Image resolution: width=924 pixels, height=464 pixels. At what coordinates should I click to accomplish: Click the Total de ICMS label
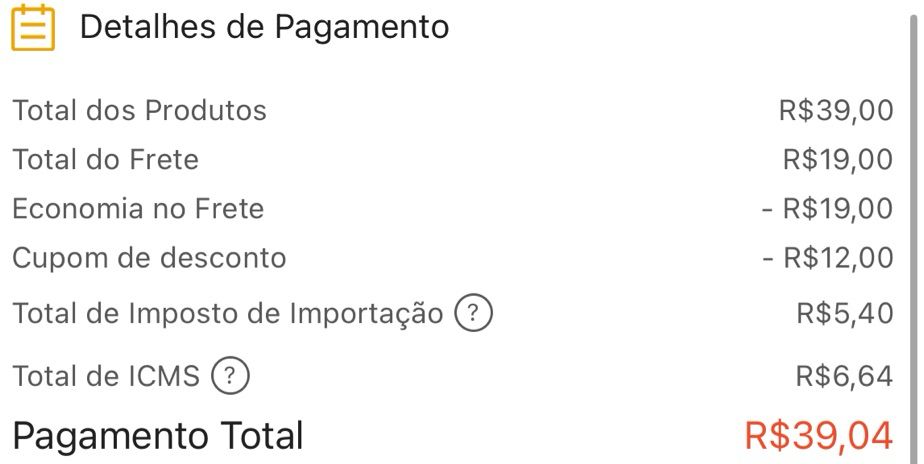point(106,377)
